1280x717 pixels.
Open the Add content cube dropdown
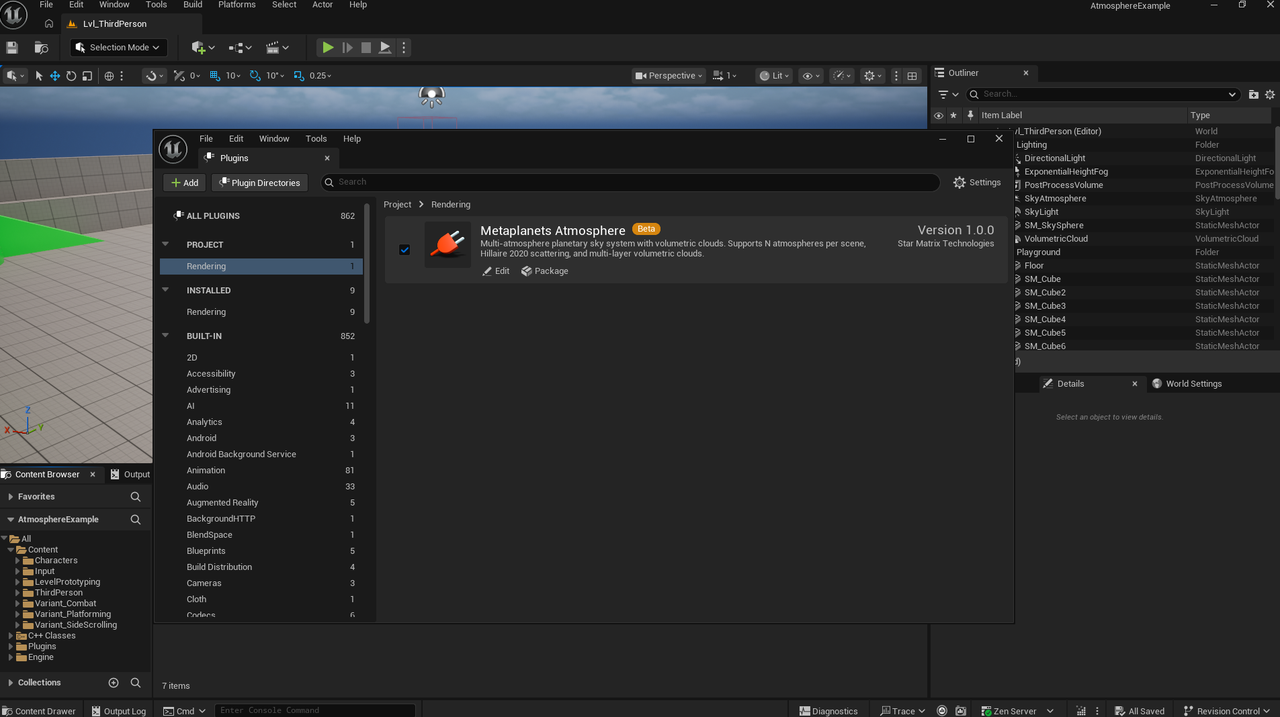[x=201, y=47]
